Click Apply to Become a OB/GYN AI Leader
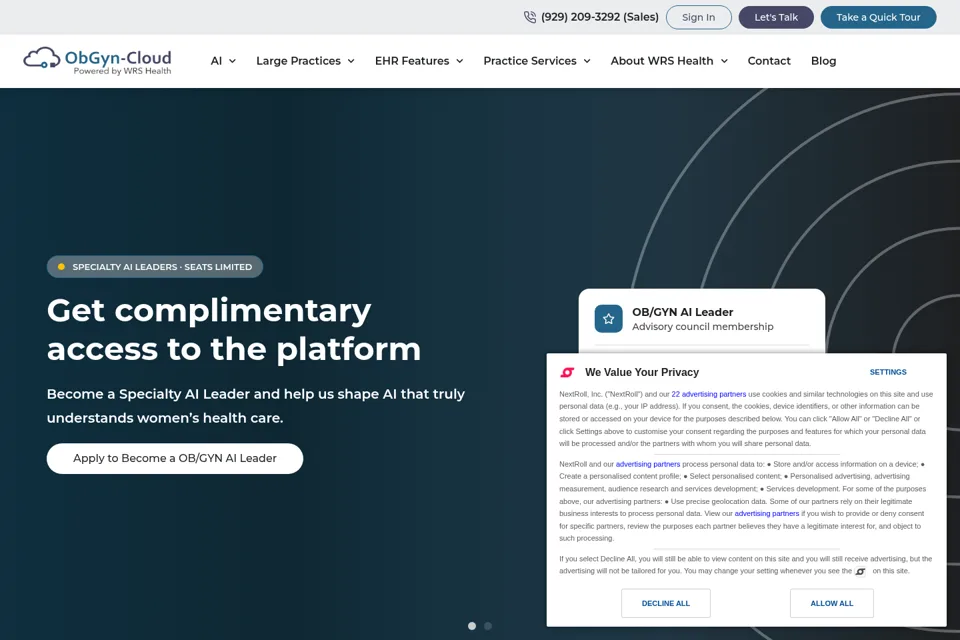Screen dimensions: 960x640 174,458
